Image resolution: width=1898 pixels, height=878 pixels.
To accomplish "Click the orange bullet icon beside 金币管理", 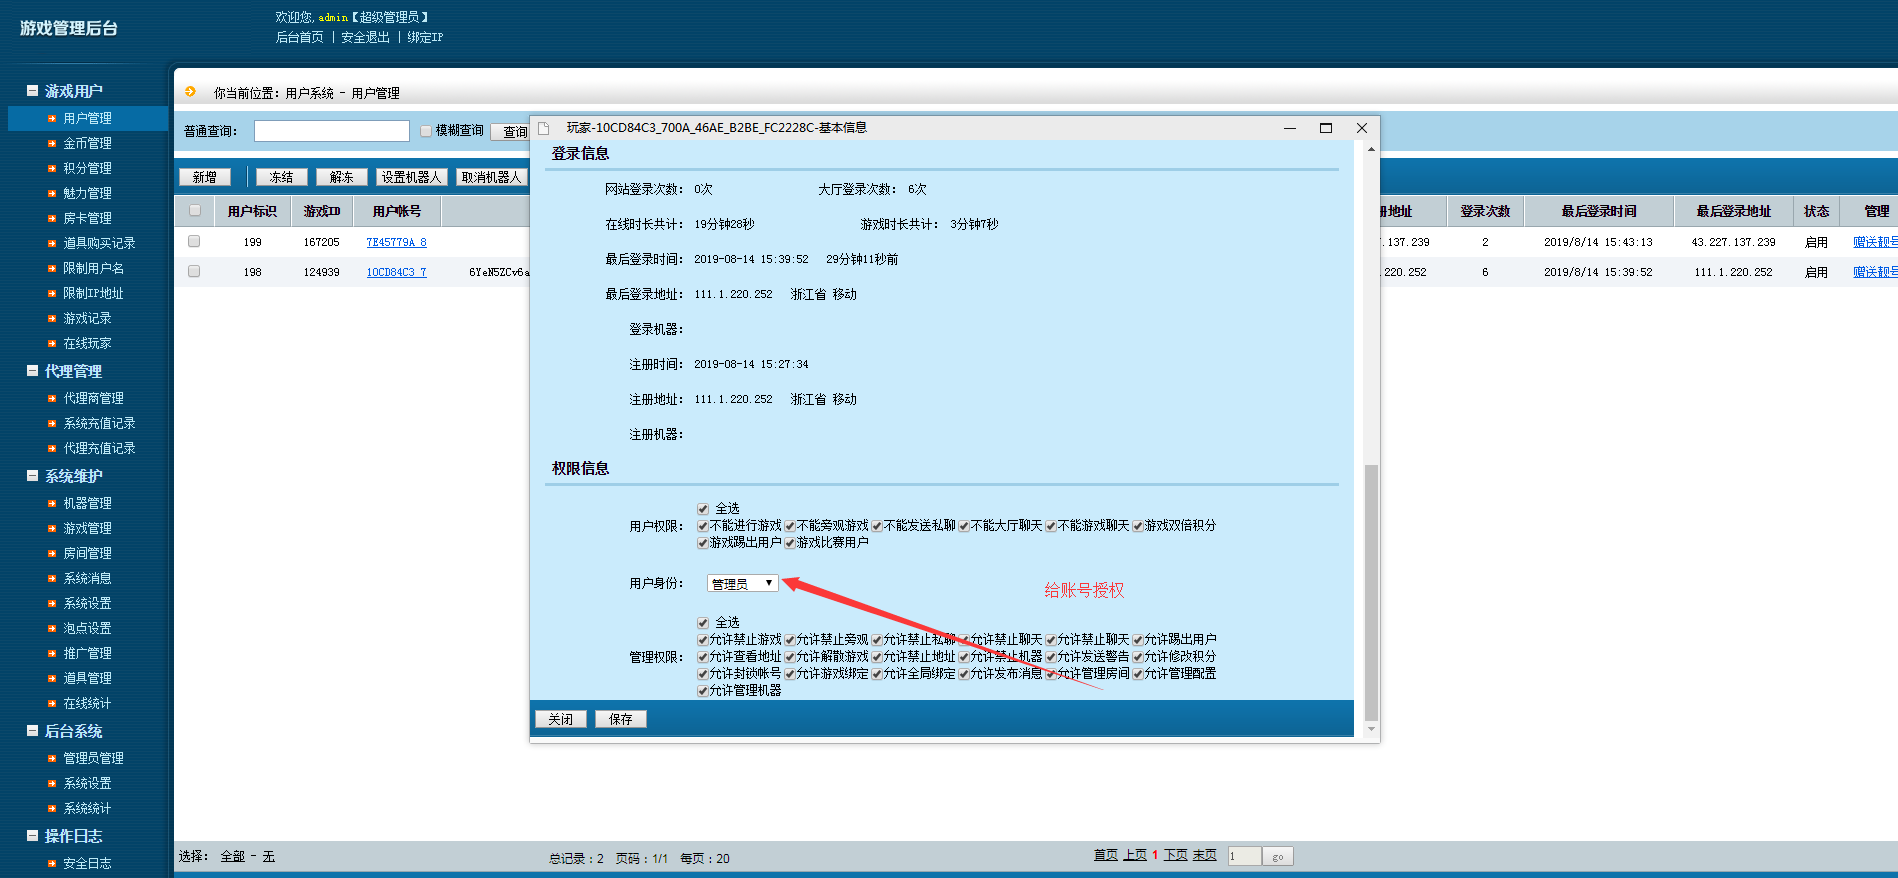I will pyautogui.click(x=52, y=143).
